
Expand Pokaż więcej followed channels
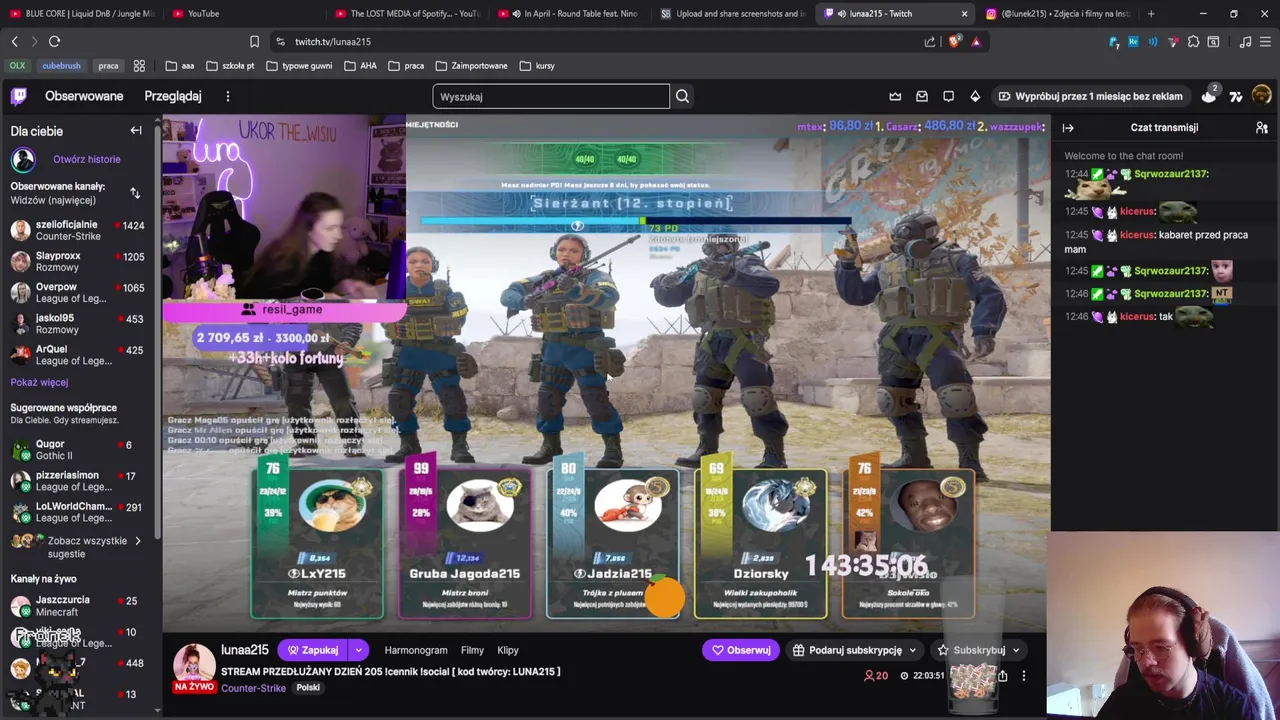click(39, 382)
